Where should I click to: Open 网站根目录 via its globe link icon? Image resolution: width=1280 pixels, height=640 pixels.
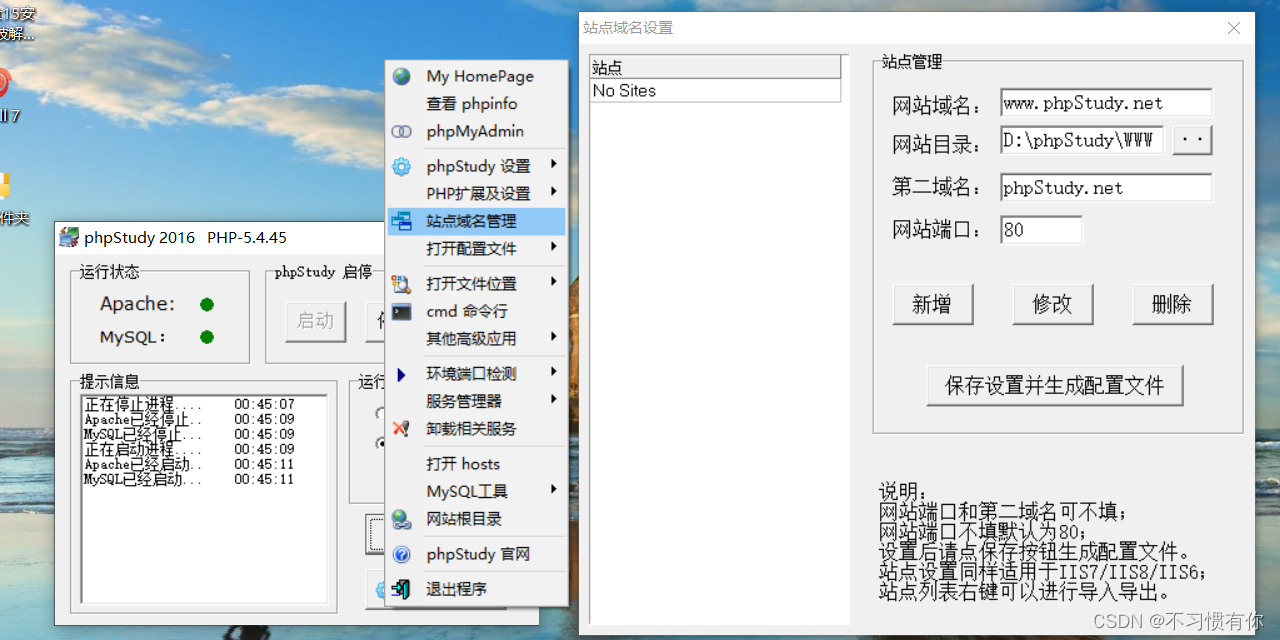coord(401,519)
